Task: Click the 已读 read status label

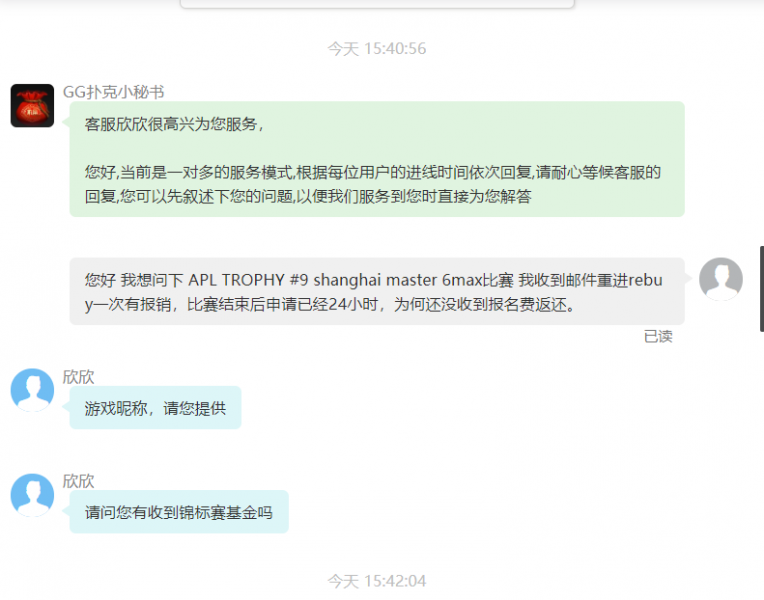Action: 658,336
